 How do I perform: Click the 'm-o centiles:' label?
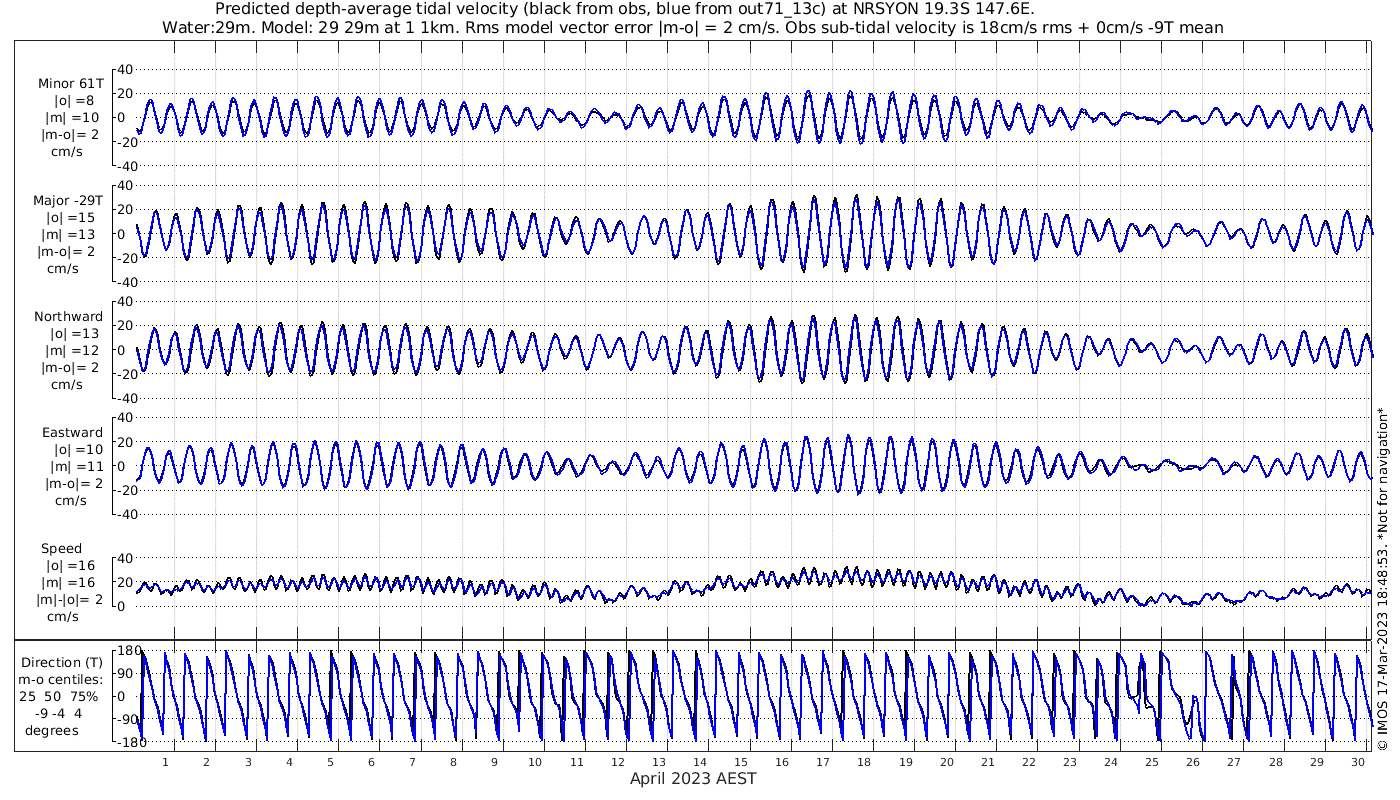click(x=60, y=679)
